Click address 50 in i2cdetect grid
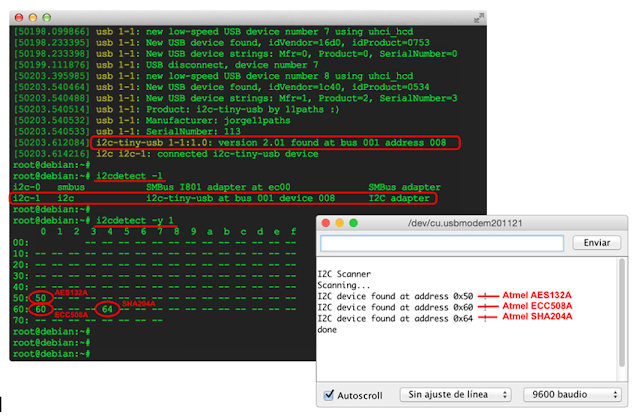This screenshot has width=640, height=418. click(x=41, y=298)
